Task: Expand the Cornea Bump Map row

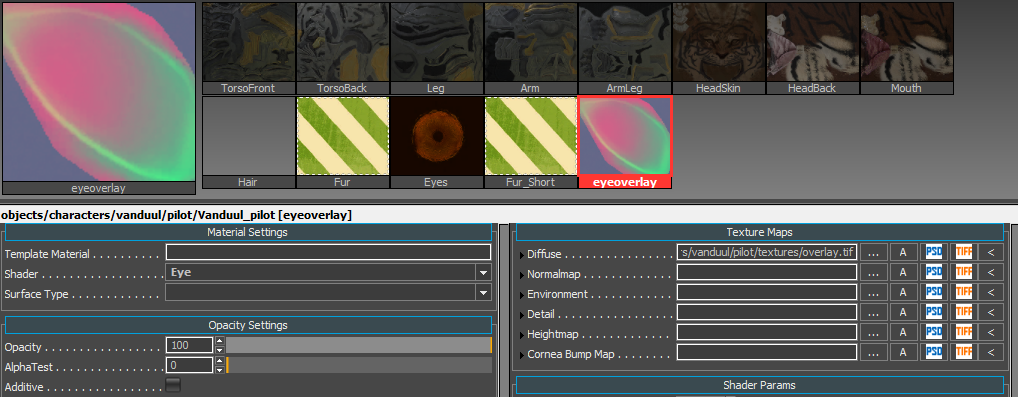Action: [522, 355]
